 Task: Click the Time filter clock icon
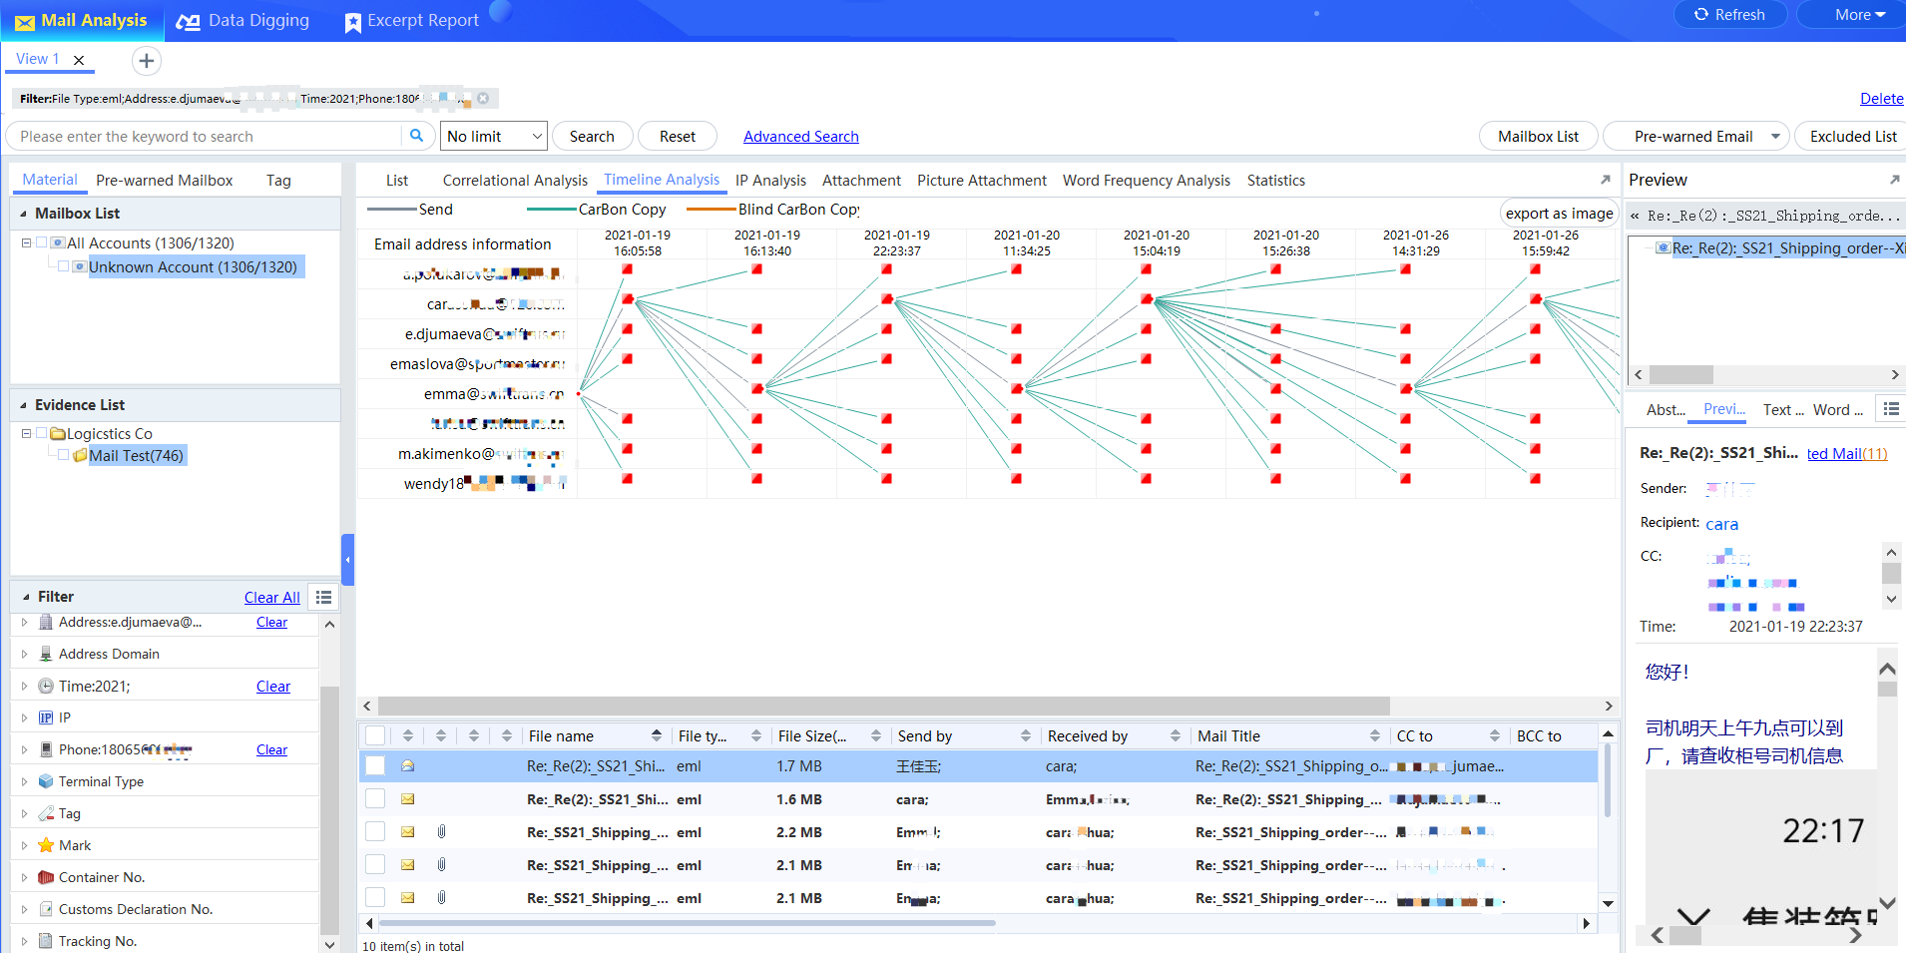click(x=46, y=686)
